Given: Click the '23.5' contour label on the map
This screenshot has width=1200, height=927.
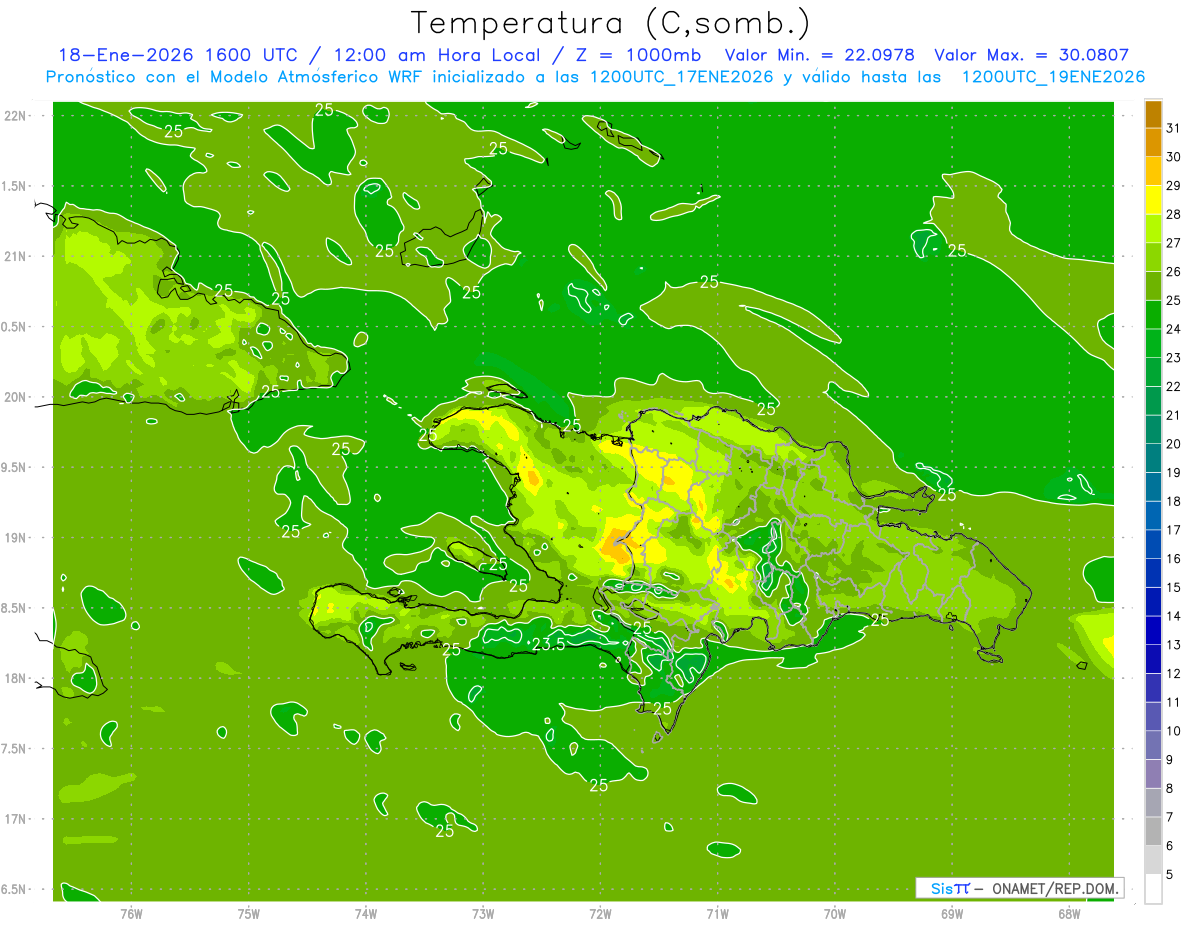Looking at the screenshot, I should point(547,645).
